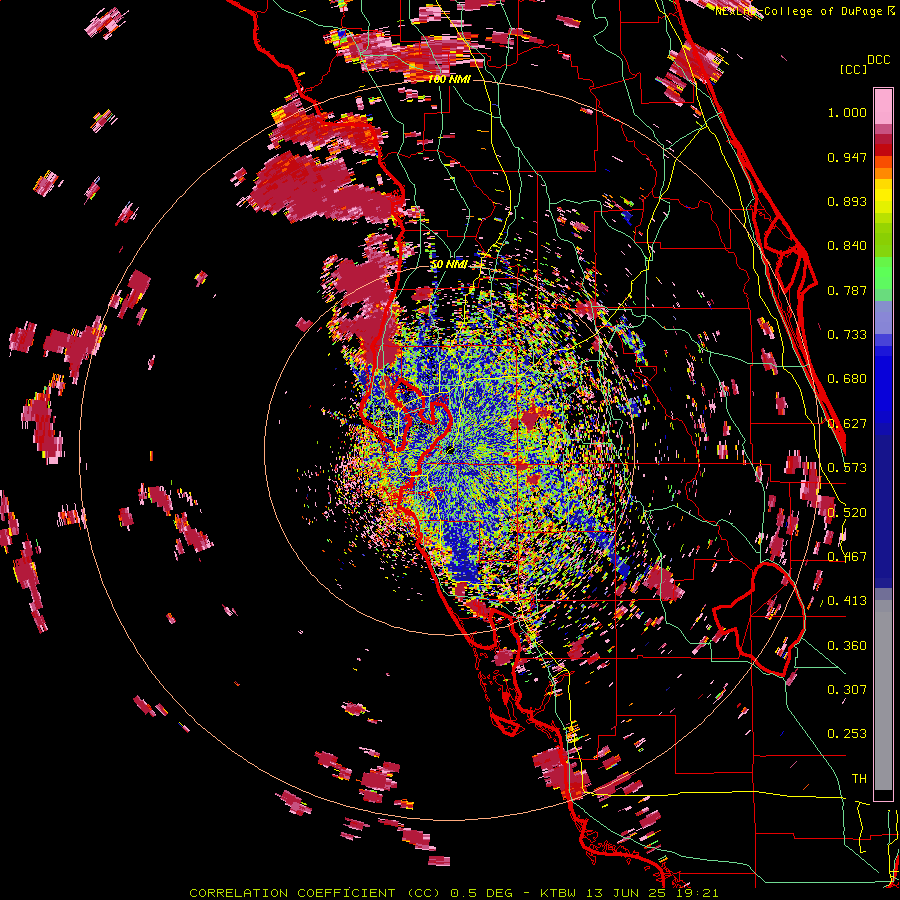This screenshot has width=900, height=900.
Task: Select the 0.840 scale value
Action: pyautogui.click(x=847, y=246)
